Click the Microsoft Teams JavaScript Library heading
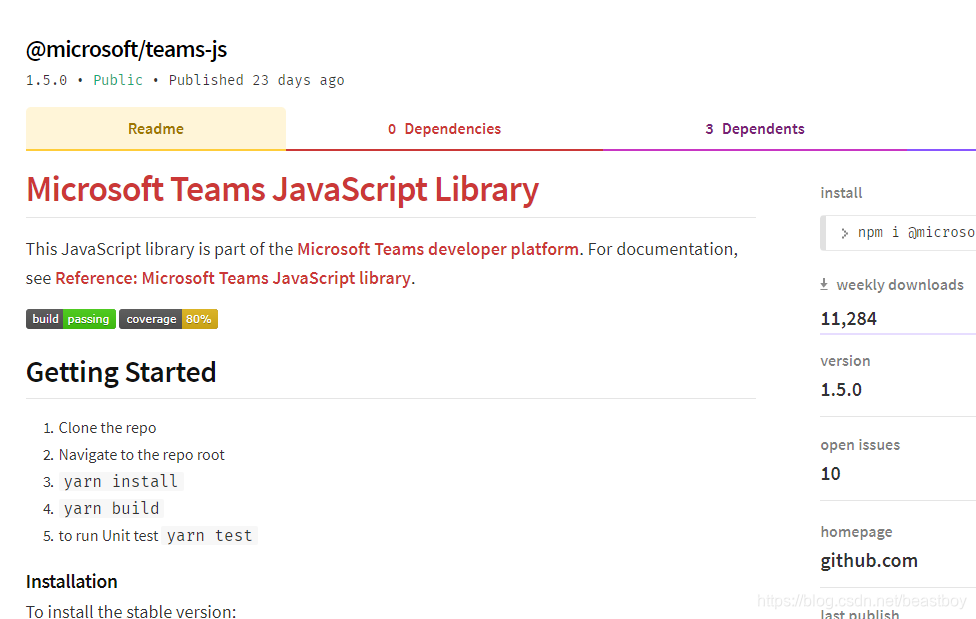Image resolution: width=976 pixels, height=619 pixels. [x=282, y=189]
